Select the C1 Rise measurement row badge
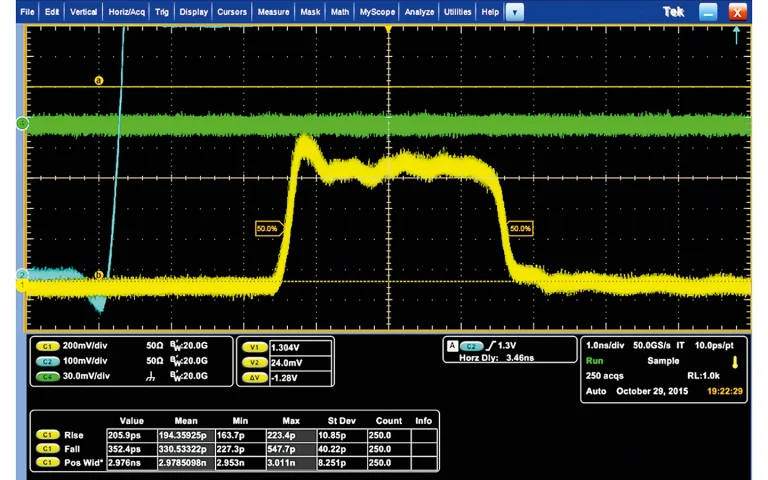768x480 pixels. (47, 435)
